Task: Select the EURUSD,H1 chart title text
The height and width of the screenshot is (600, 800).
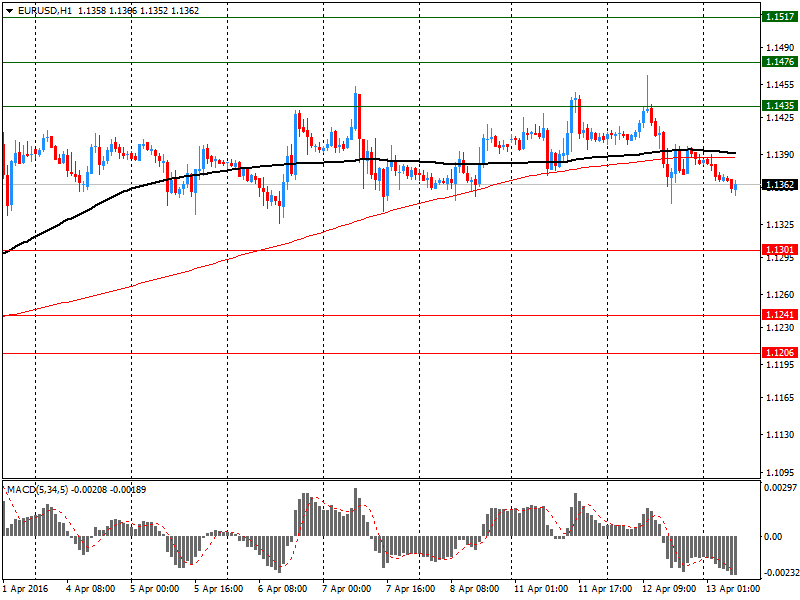Action: pos(45,10)
